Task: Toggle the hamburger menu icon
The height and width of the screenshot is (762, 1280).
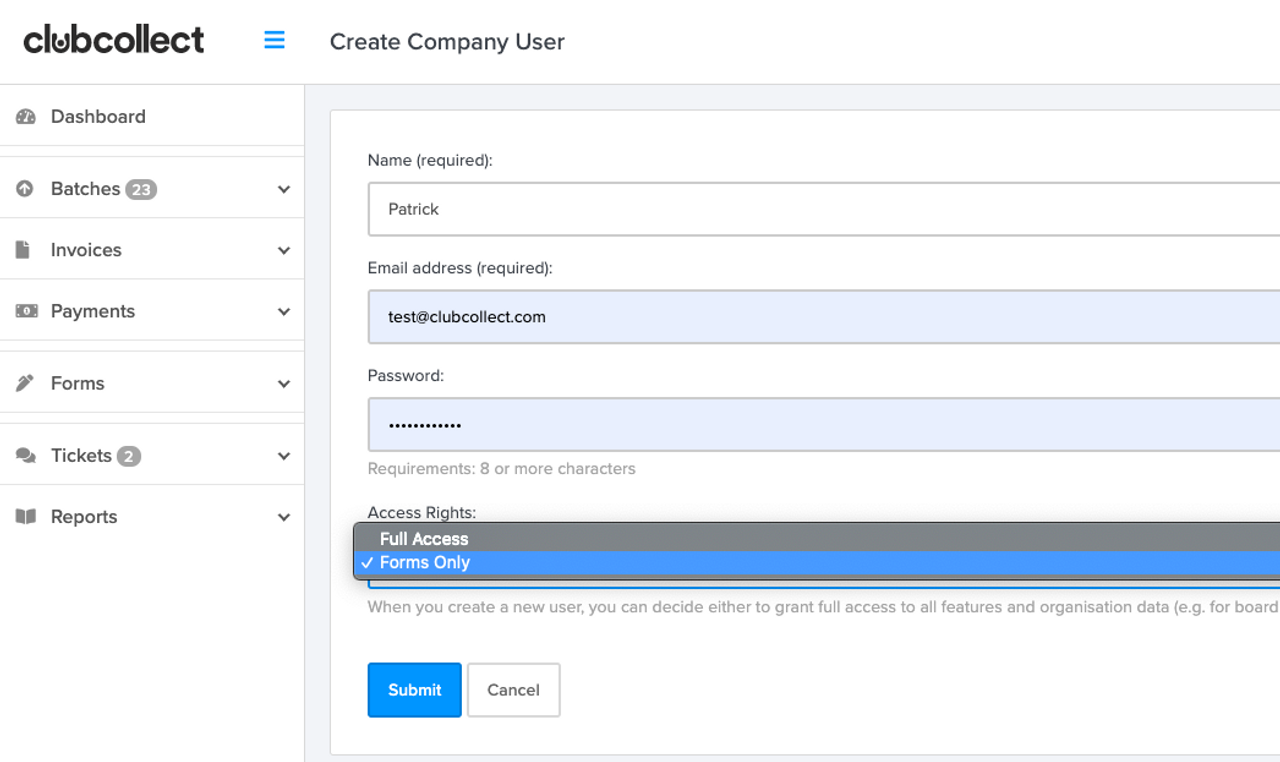Action: click(274, 40)
